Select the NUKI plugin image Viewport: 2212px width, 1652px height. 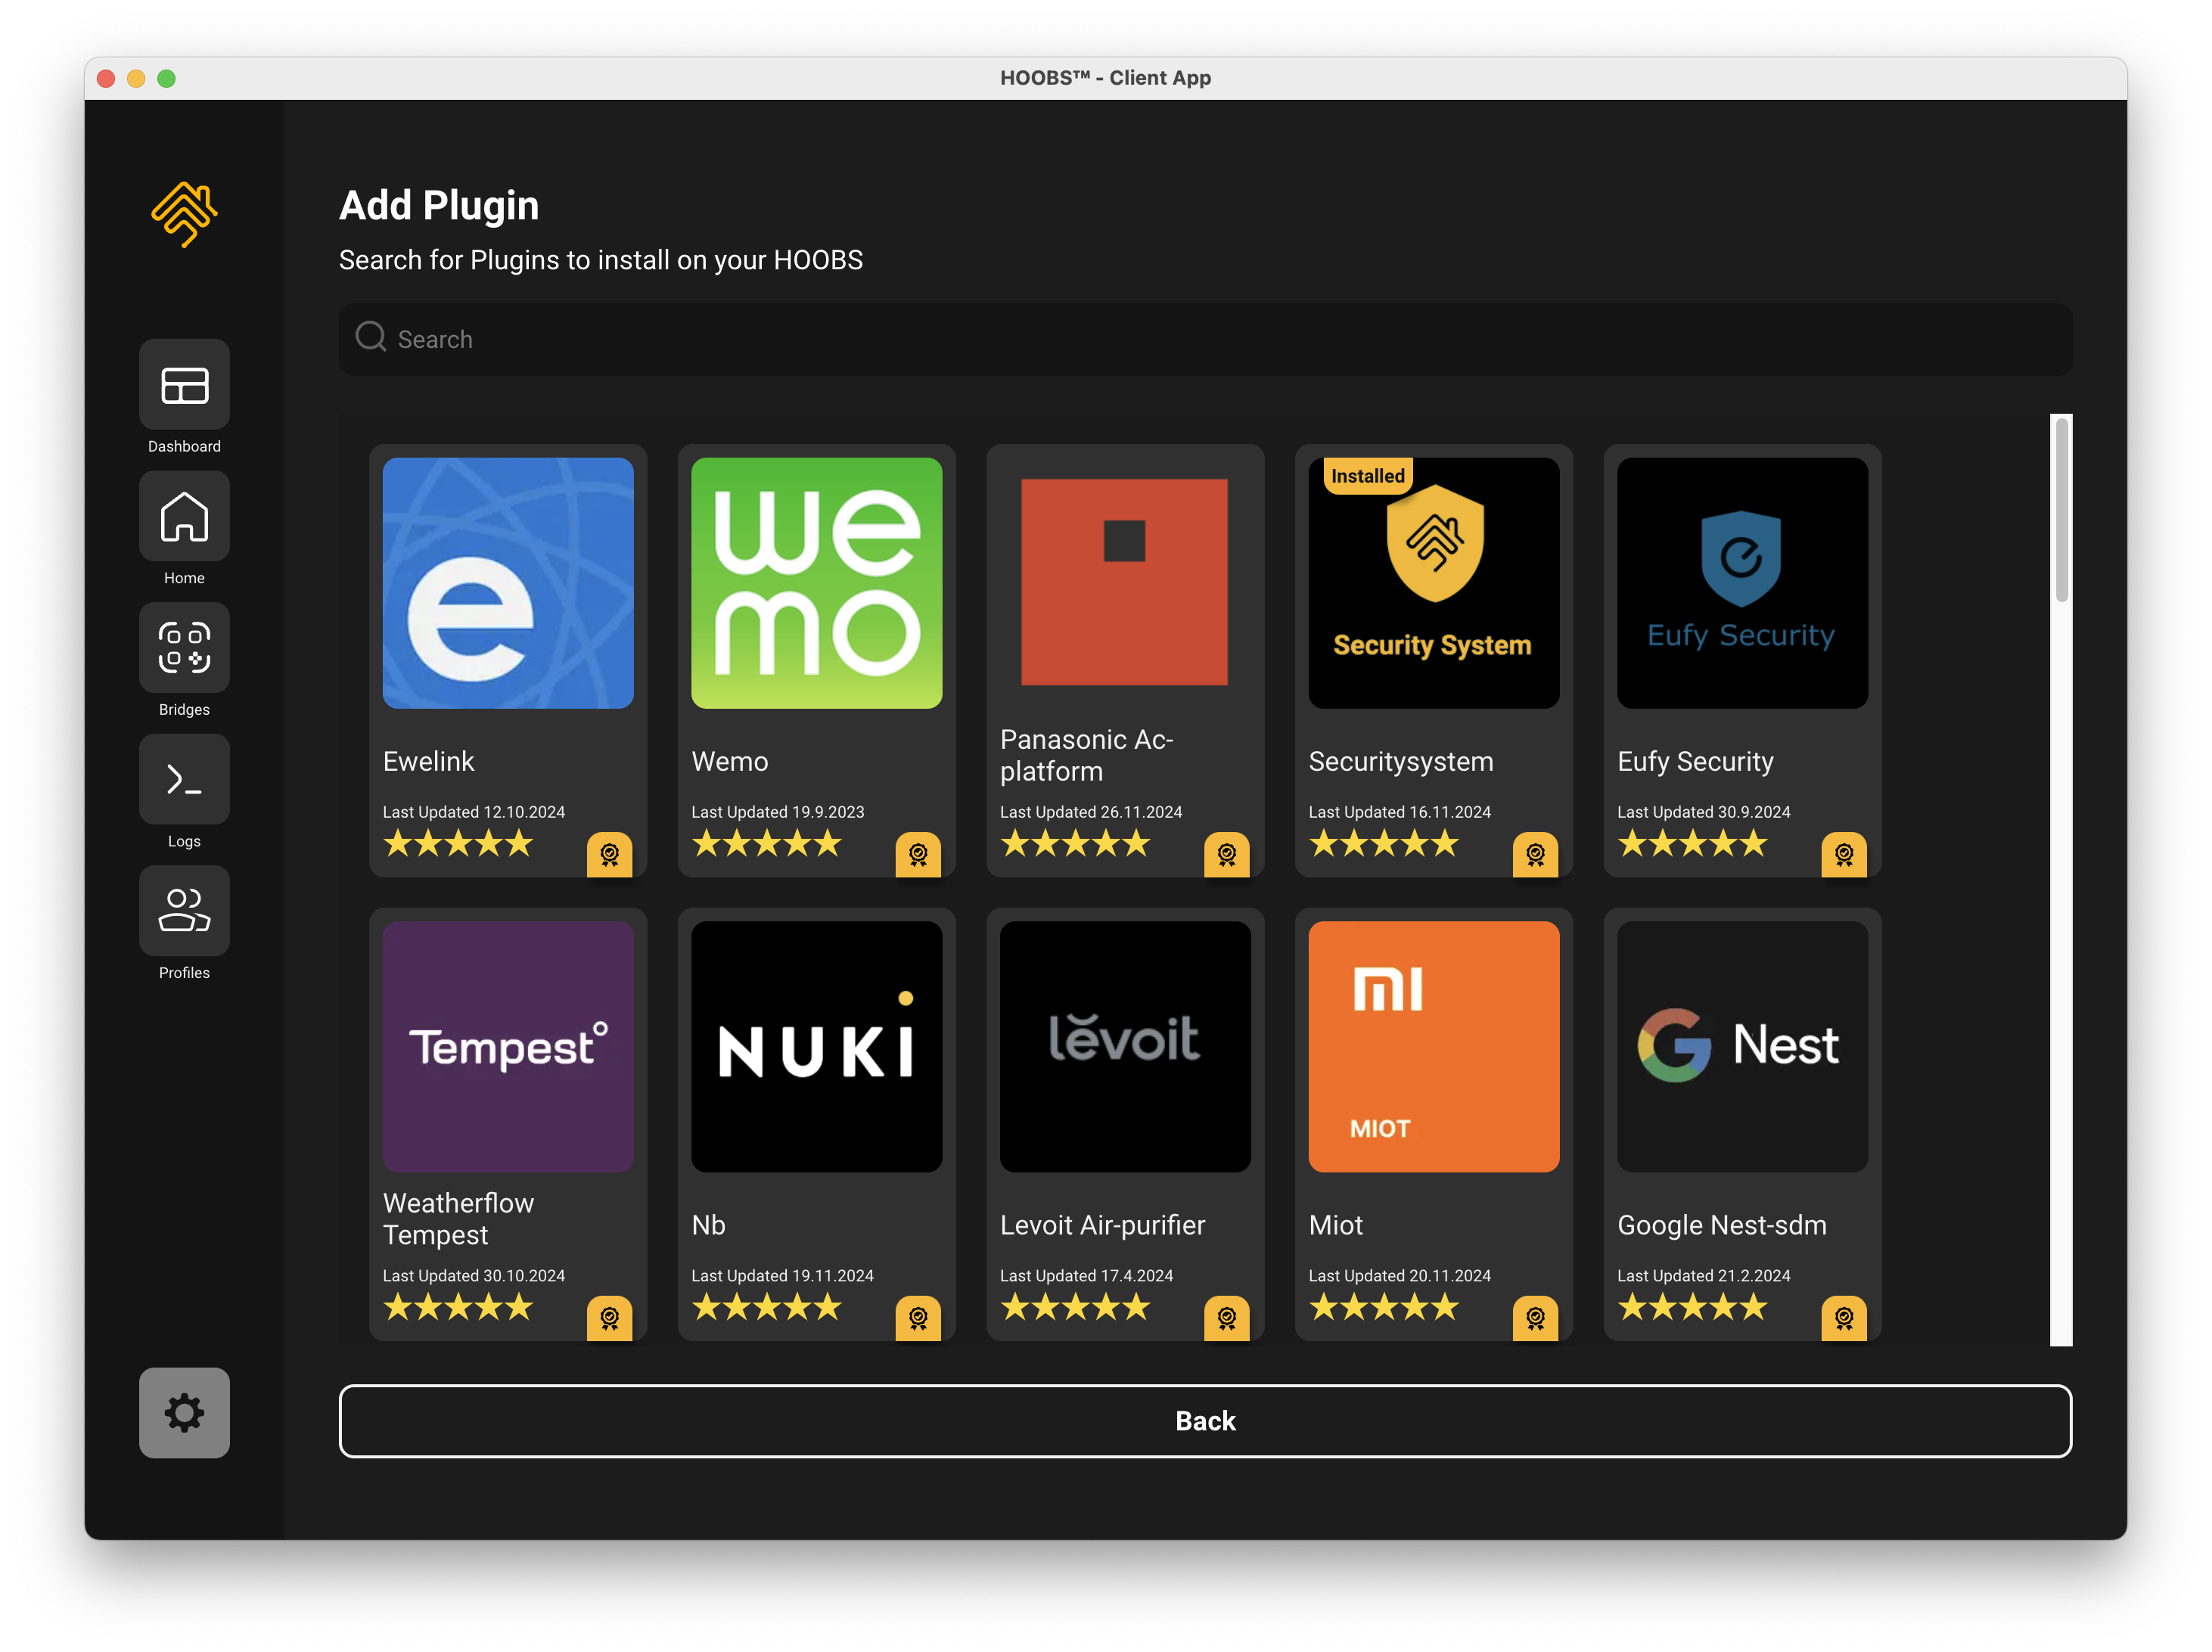coord(817,1047)
